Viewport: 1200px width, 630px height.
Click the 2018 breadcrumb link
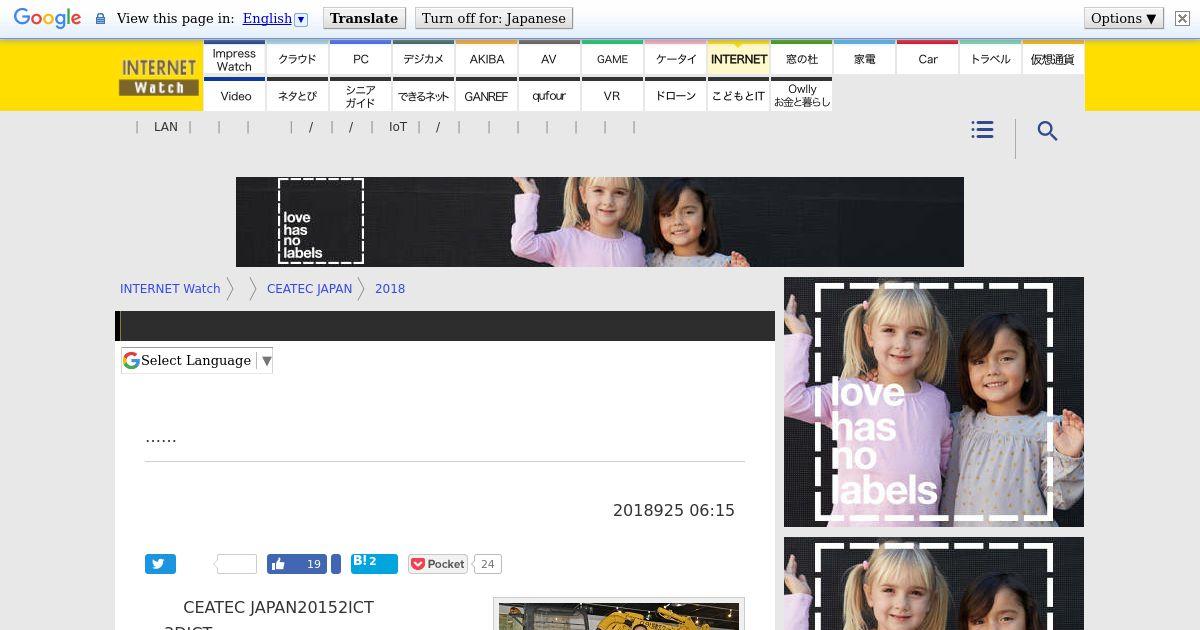click(x=390, y=289)
